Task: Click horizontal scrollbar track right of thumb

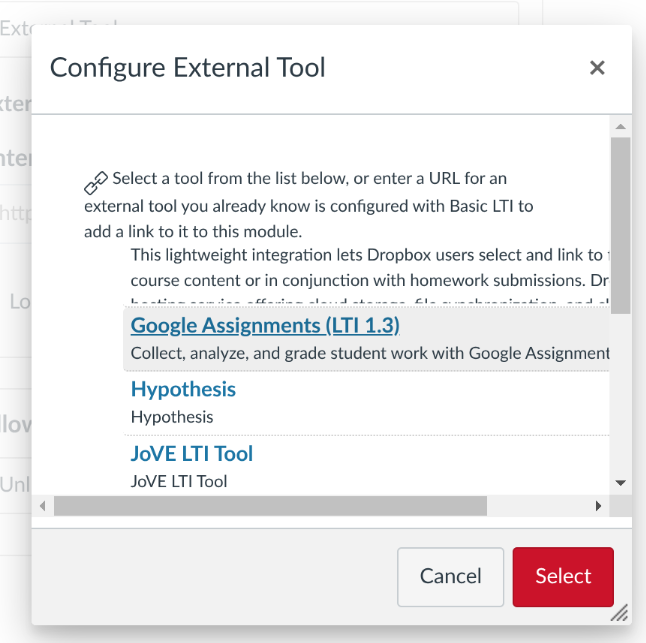Action: pyautogui.click(x=540, y=507)
